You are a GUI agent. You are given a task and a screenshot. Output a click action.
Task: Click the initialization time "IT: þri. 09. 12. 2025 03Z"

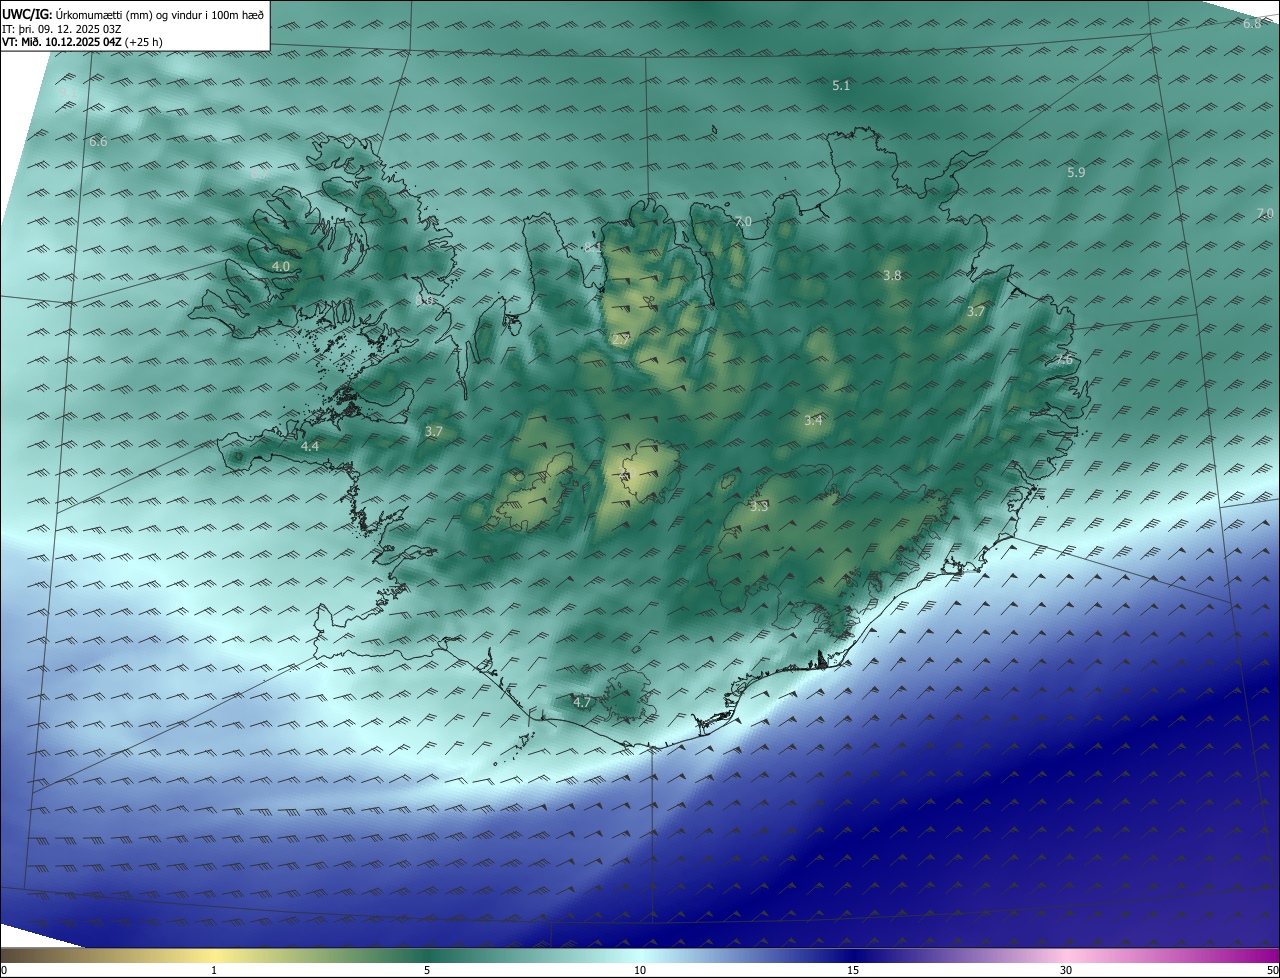[x=62, y=29]
